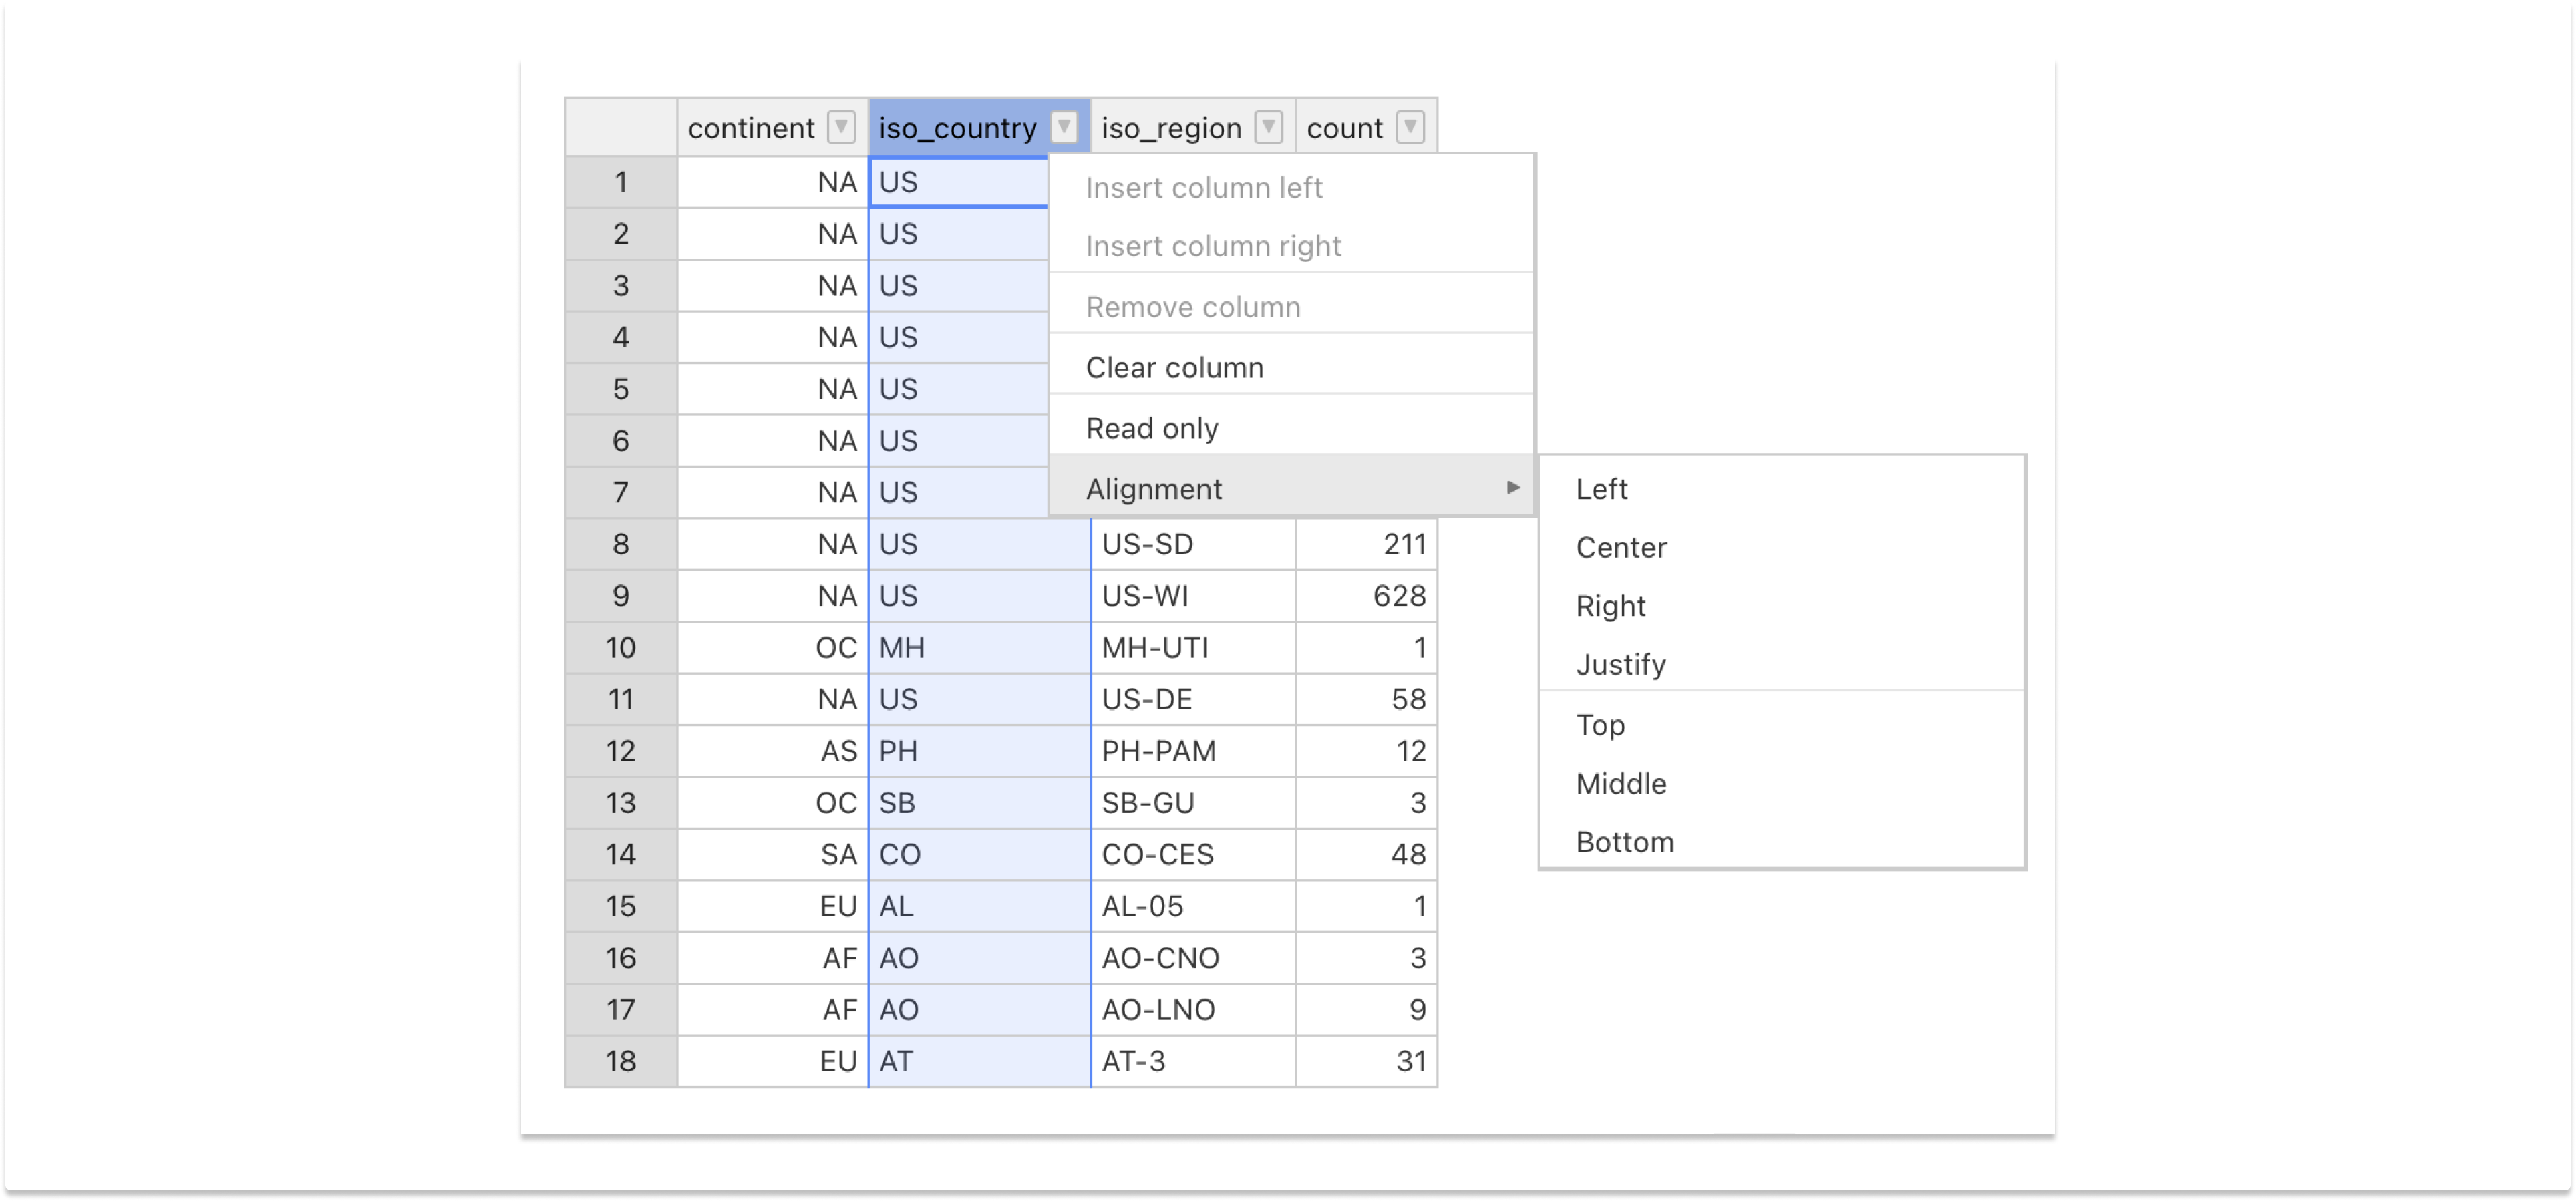Expand the Alignment submenu arrow
The width and height of the screenshot is (2576, 1201).
1512,487
